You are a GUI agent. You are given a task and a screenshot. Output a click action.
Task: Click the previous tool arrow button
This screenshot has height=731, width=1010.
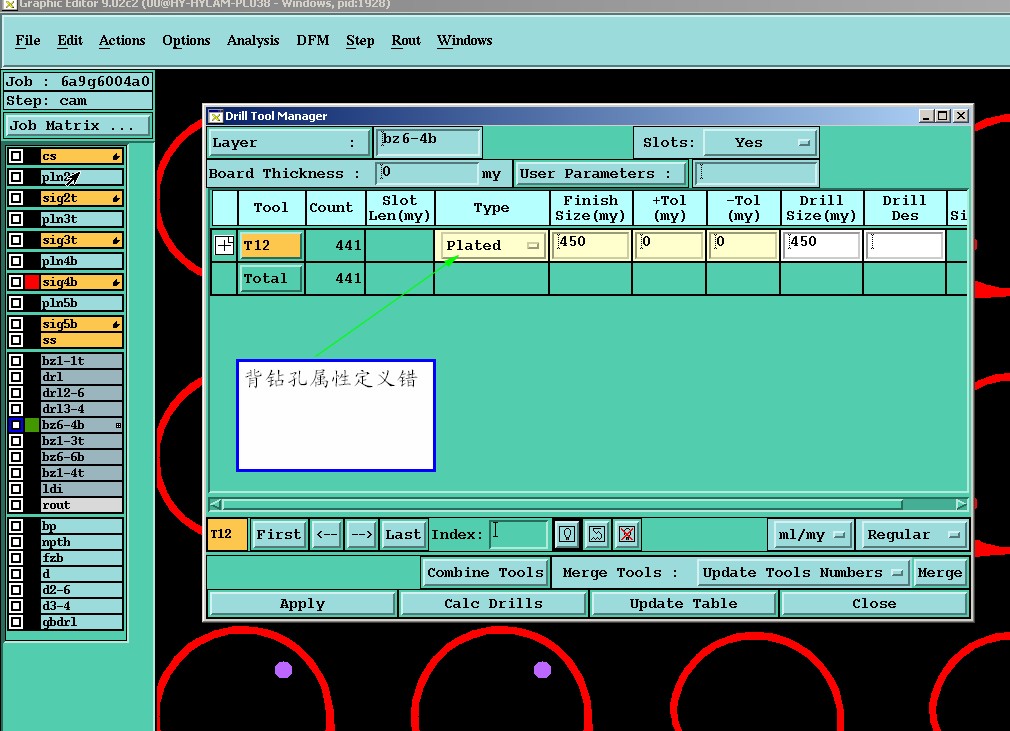327,535
